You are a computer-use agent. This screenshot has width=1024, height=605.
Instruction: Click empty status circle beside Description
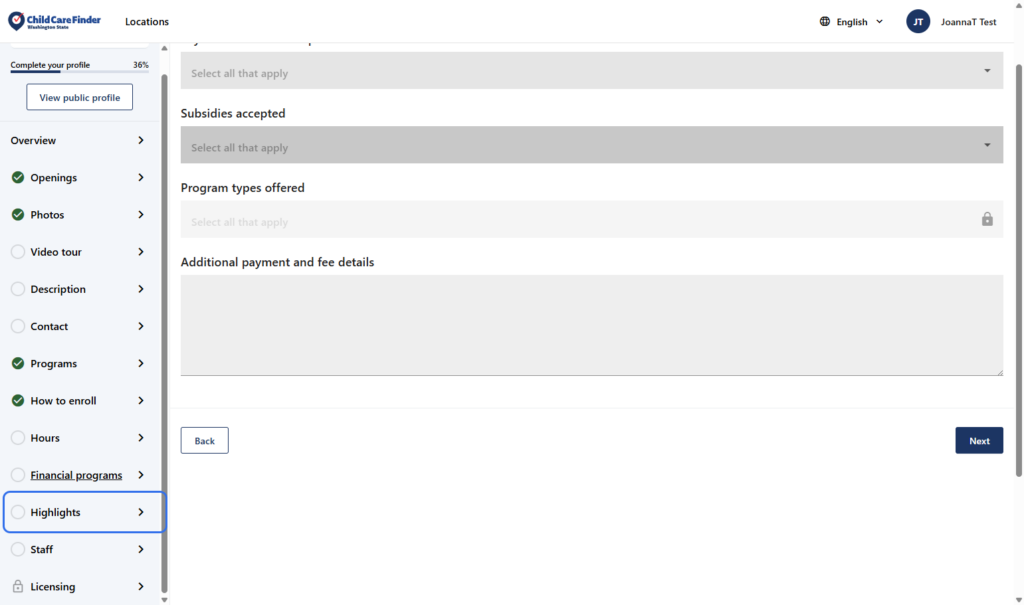pyautogui.click(x=18, y=289)
